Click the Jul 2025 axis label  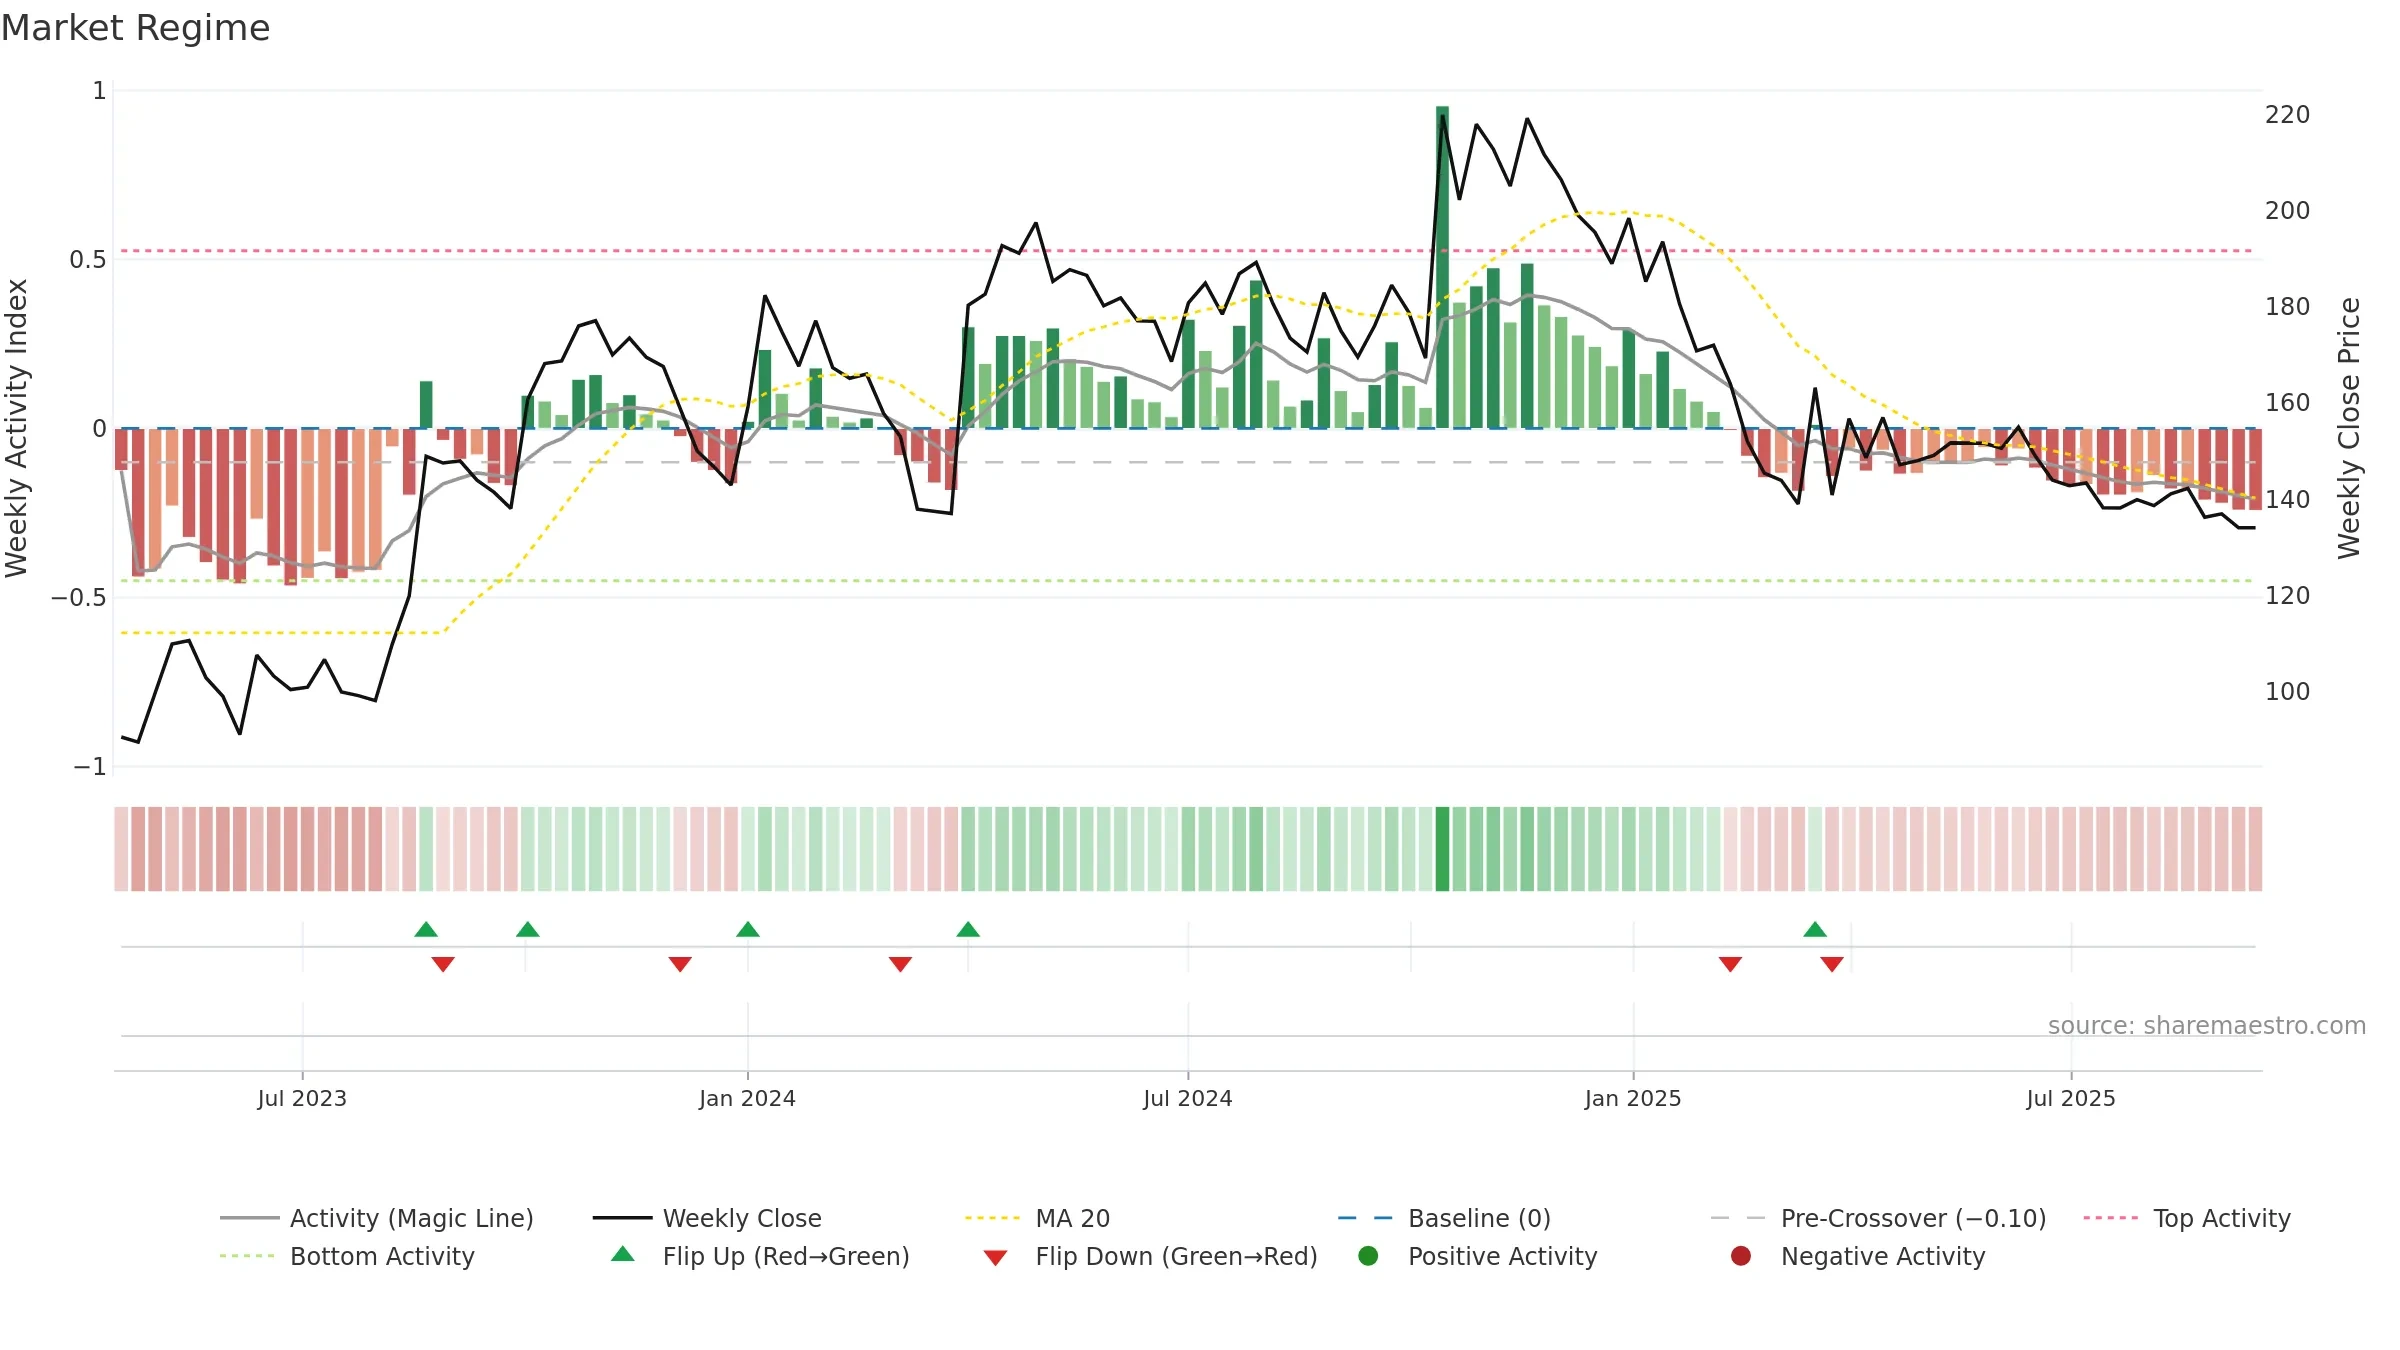click(x=2071, y=1099)
